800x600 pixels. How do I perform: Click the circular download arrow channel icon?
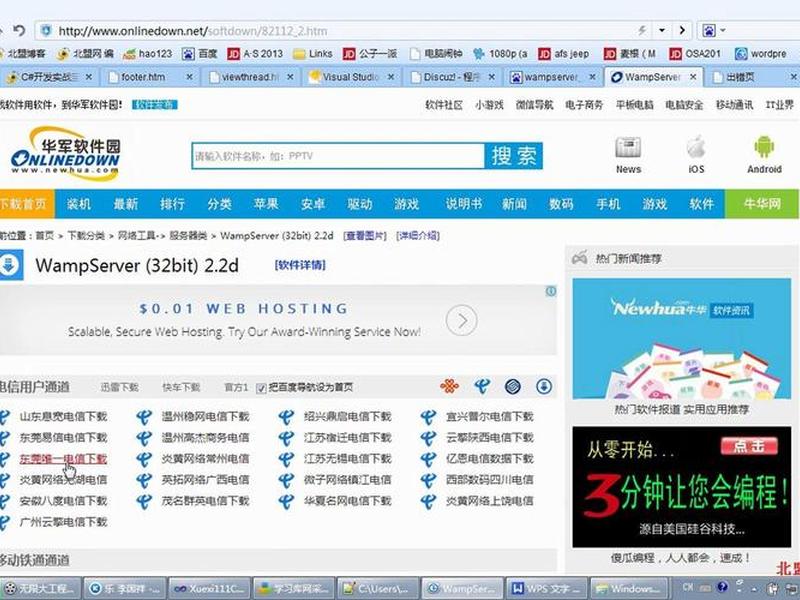(544, 386)
